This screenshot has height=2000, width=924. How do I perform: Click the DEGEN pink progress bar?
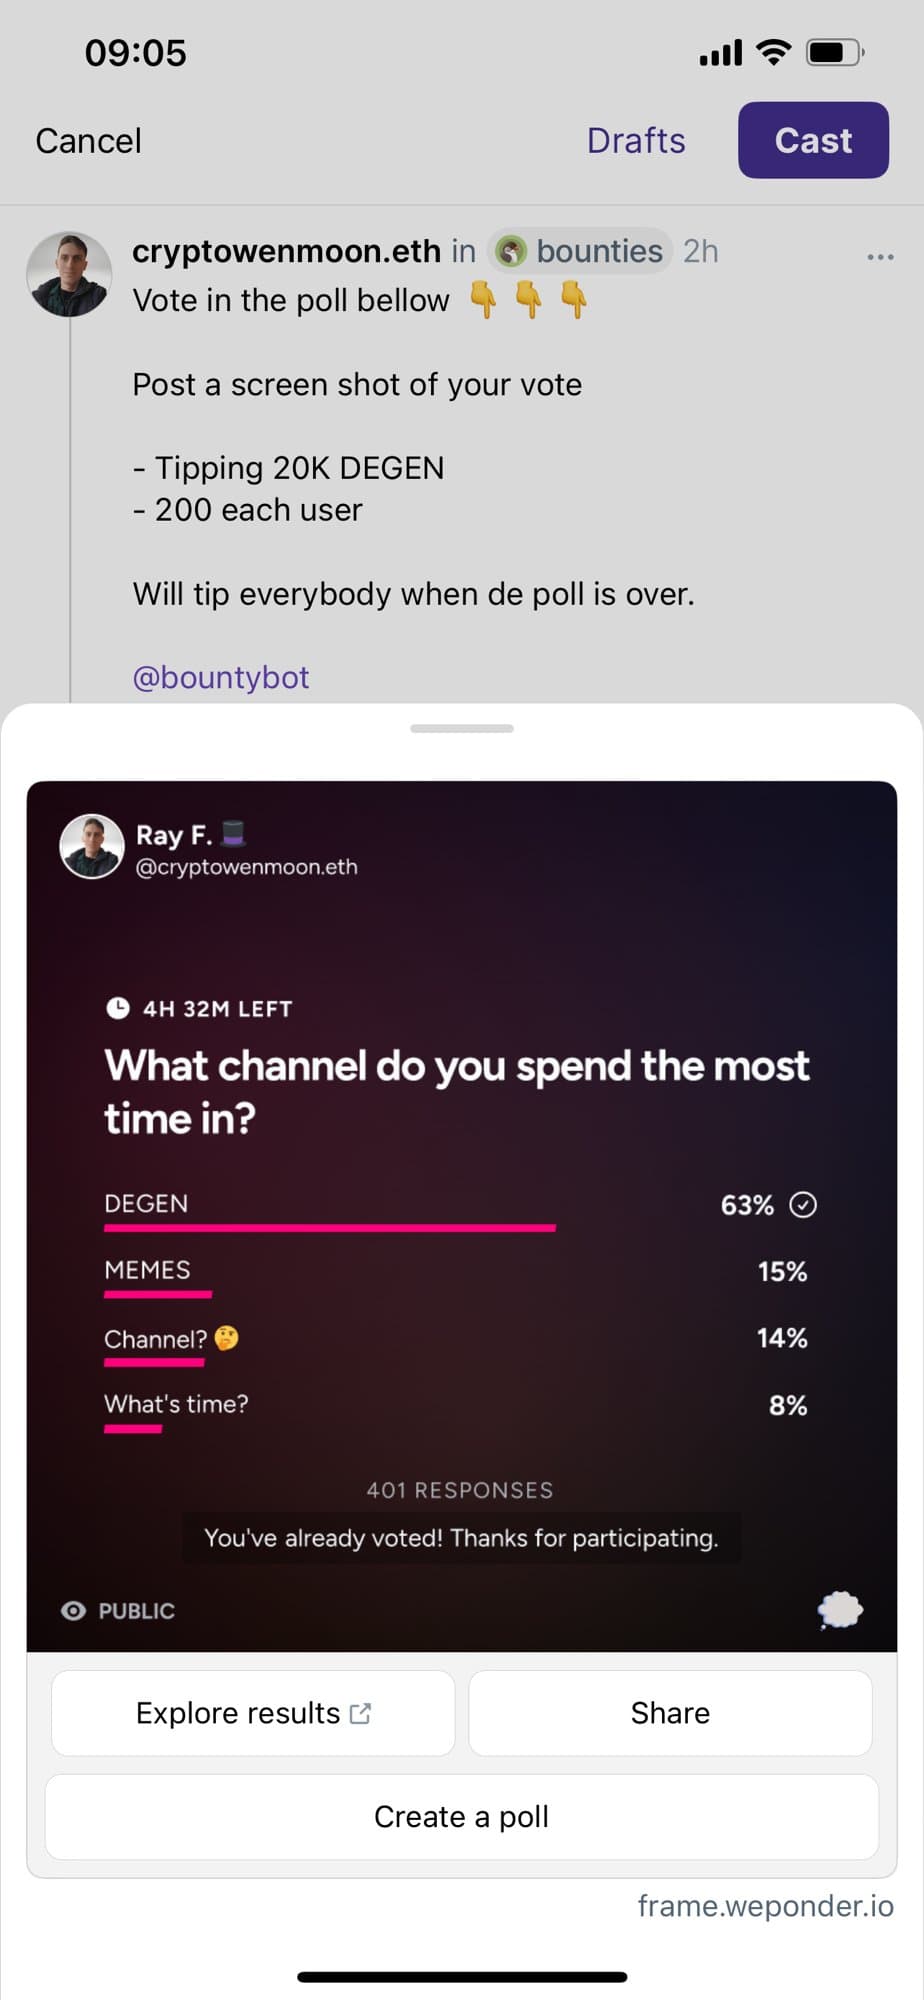click(330, 1227)
